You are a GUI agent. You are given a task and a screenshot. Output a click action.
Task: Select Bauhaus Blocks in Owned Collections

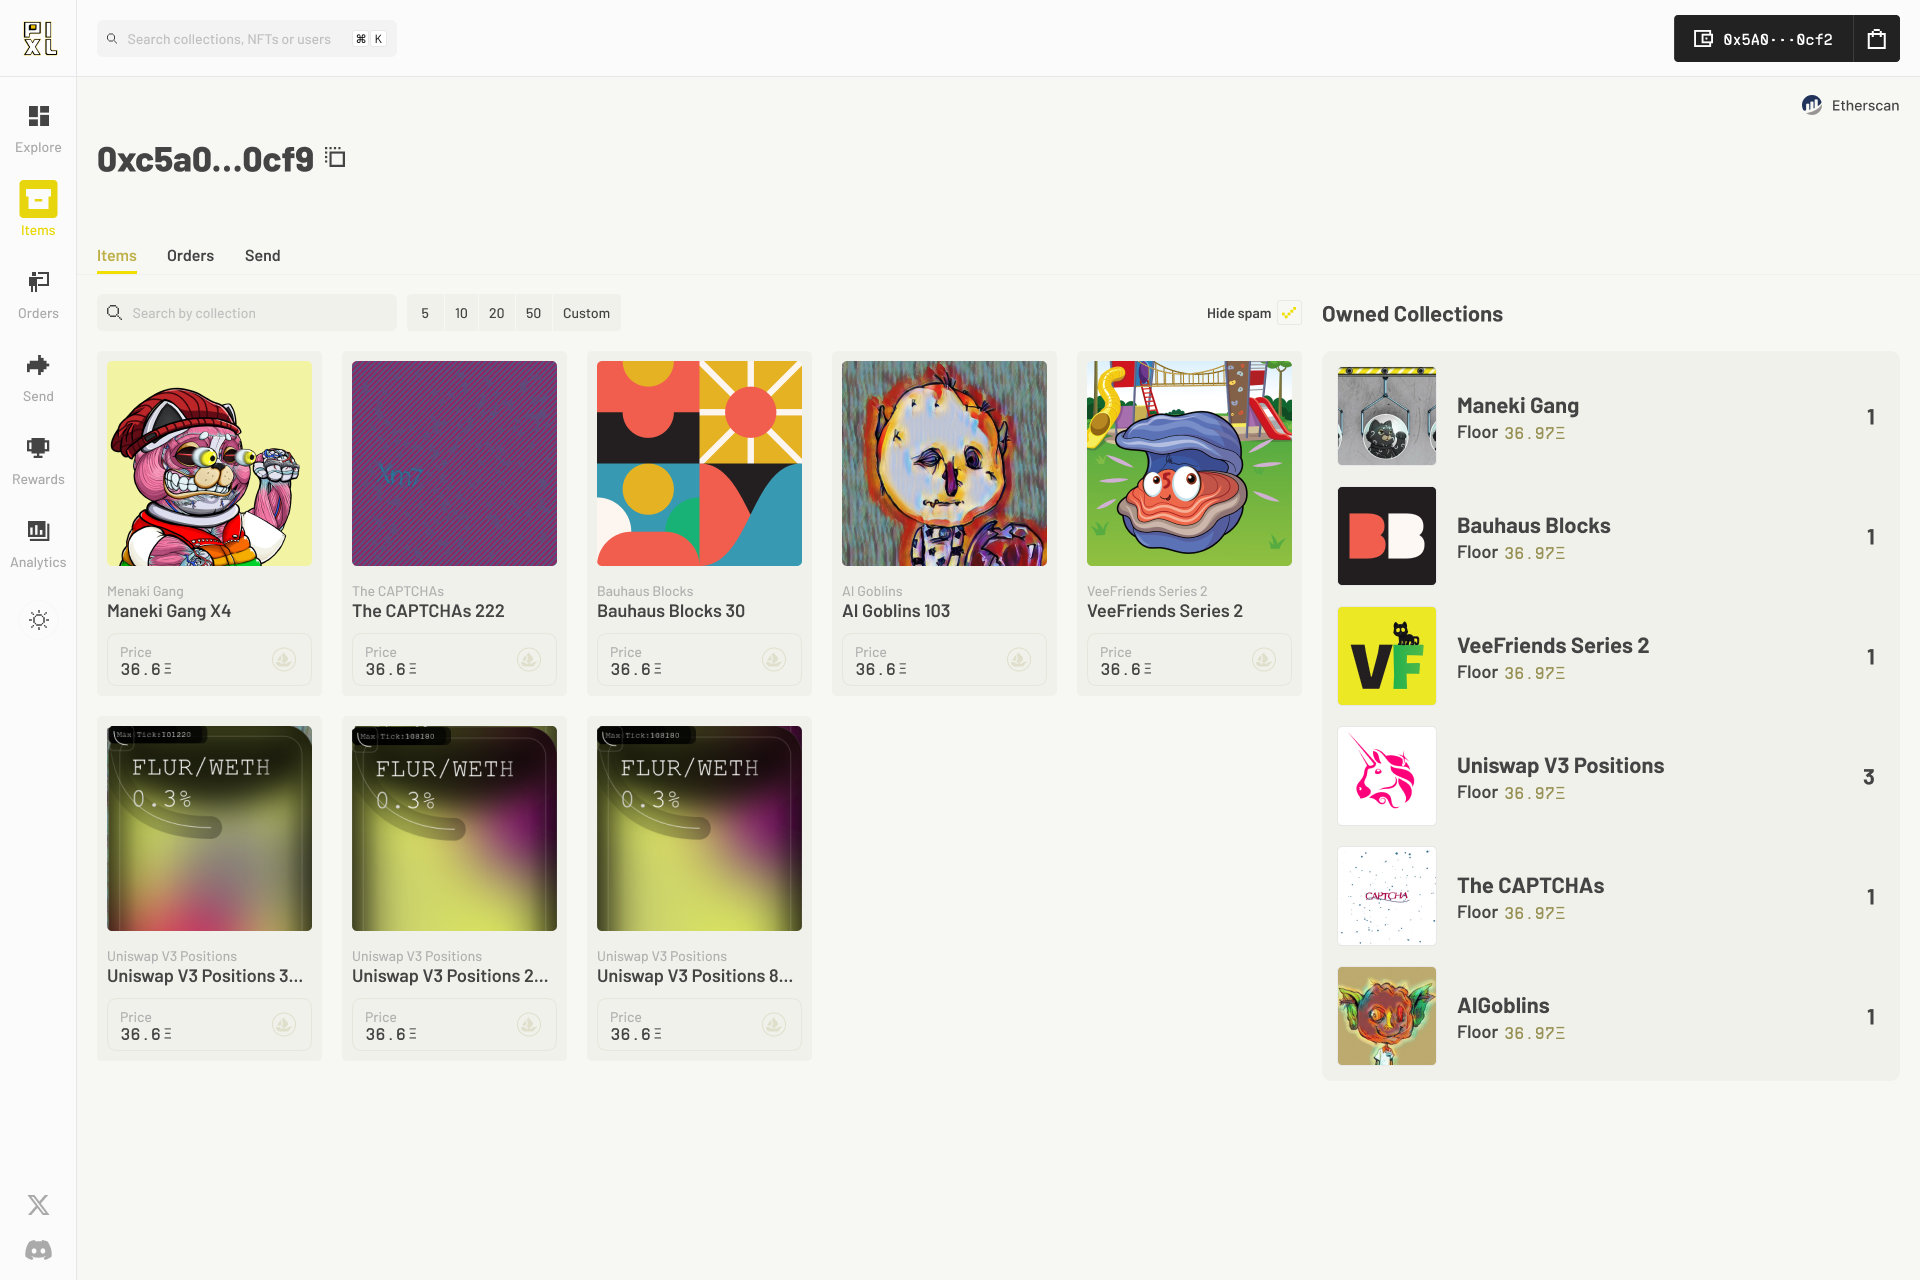click(x=1610, y=536)
